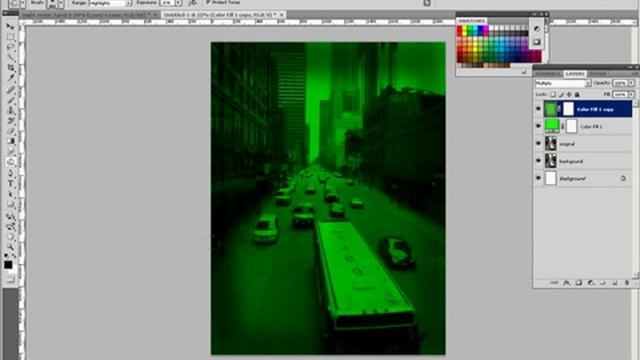Select the Eraser tool
The image size is (640, 360).
(11, 131)
